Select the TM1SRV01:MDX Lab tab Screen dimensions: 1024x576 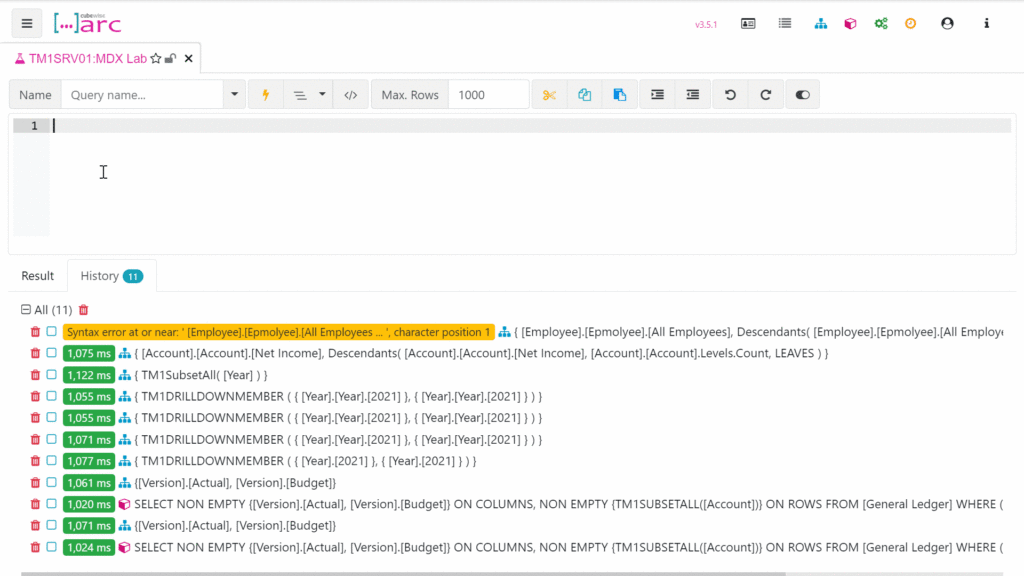pos(88,59)
